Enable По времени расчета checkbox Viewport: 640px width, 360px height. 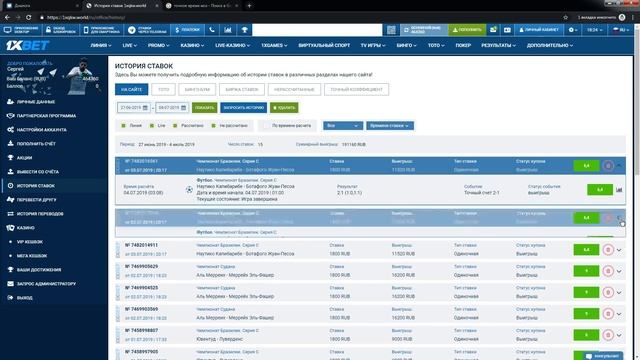(266, 126)
